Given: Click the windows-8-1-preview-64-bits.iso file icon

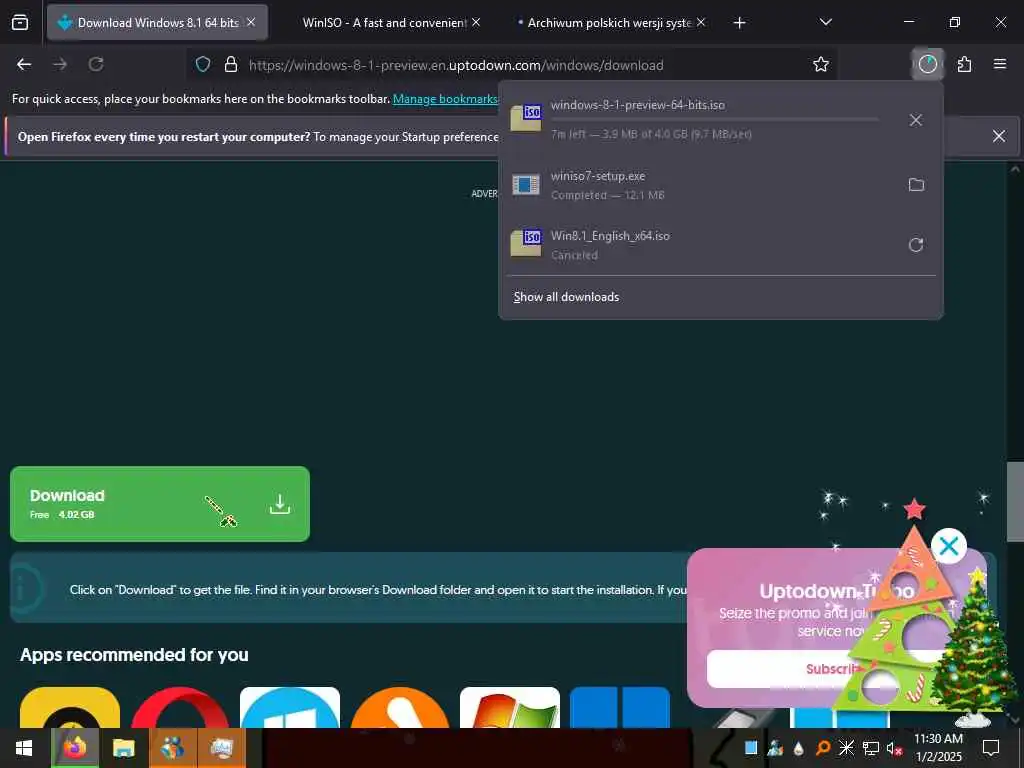Looking at the screenshot, I should coord(526,118).
